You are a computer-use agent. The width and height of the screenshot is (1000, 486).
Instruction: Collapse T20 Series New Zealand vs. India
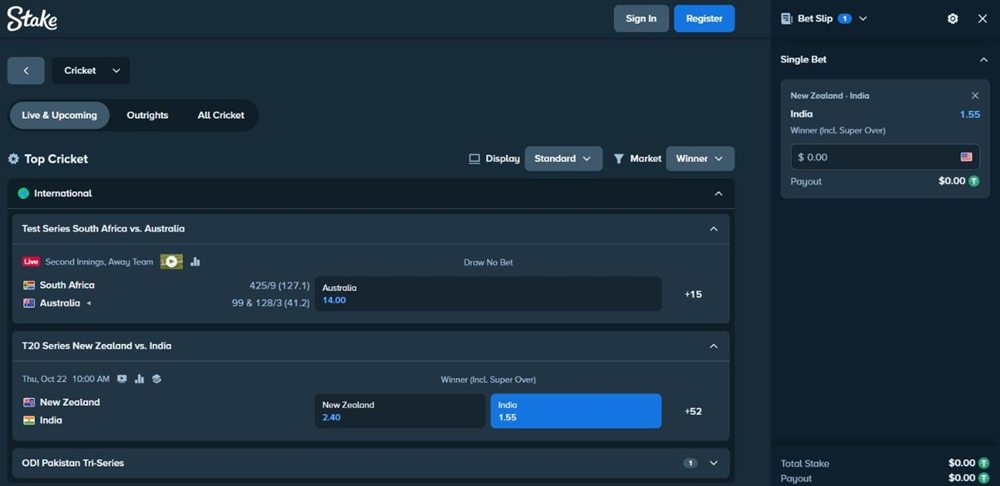point(714,346)
